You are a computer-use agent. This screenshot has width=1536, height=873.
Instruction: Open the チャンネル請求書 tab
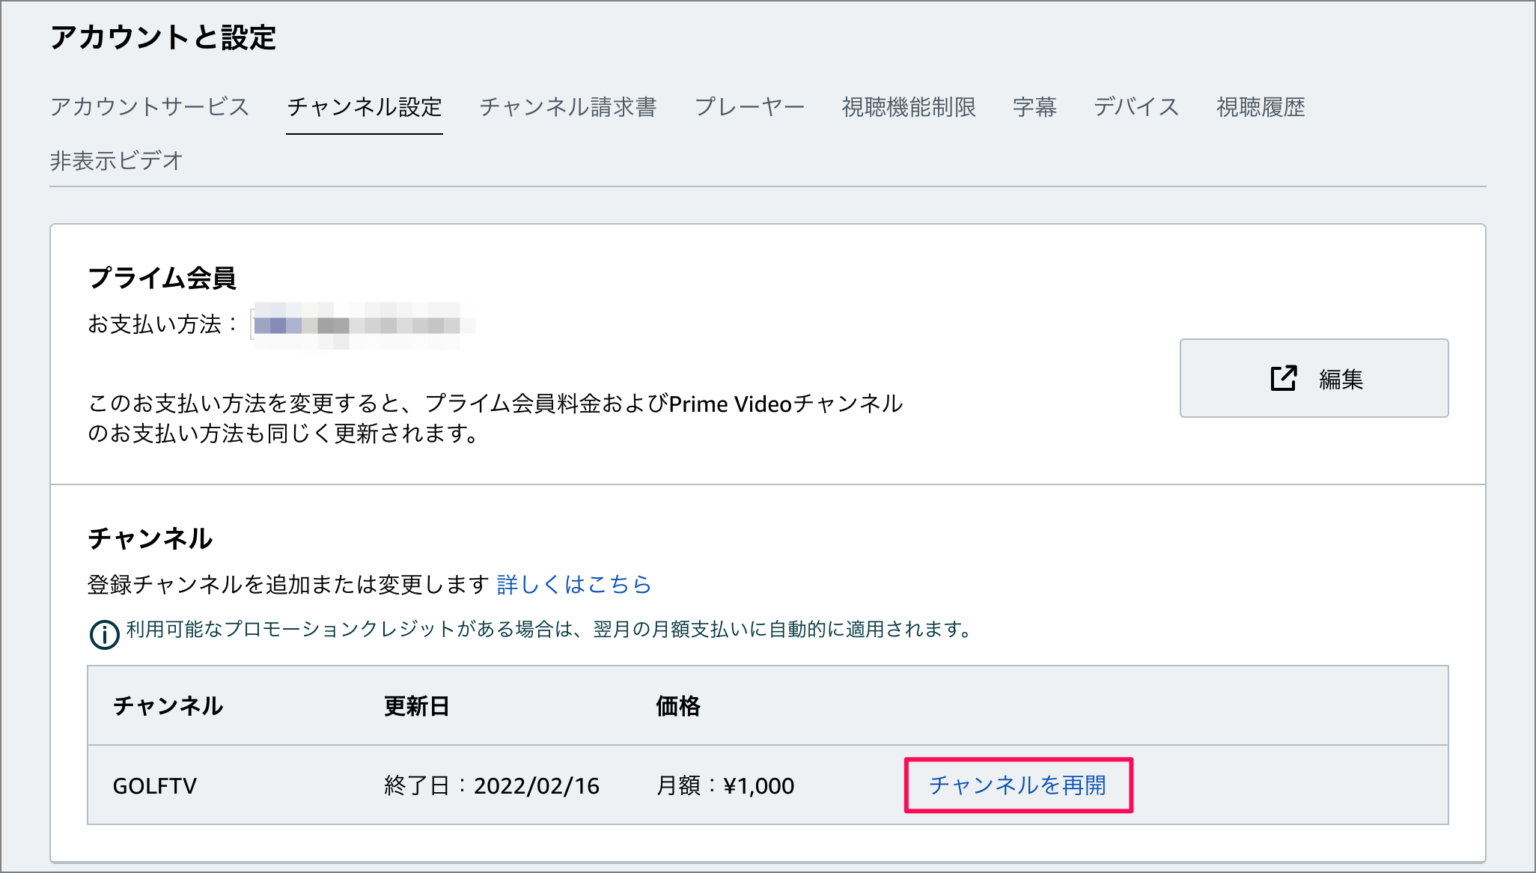pyautogui.click(x=567, y=107)
